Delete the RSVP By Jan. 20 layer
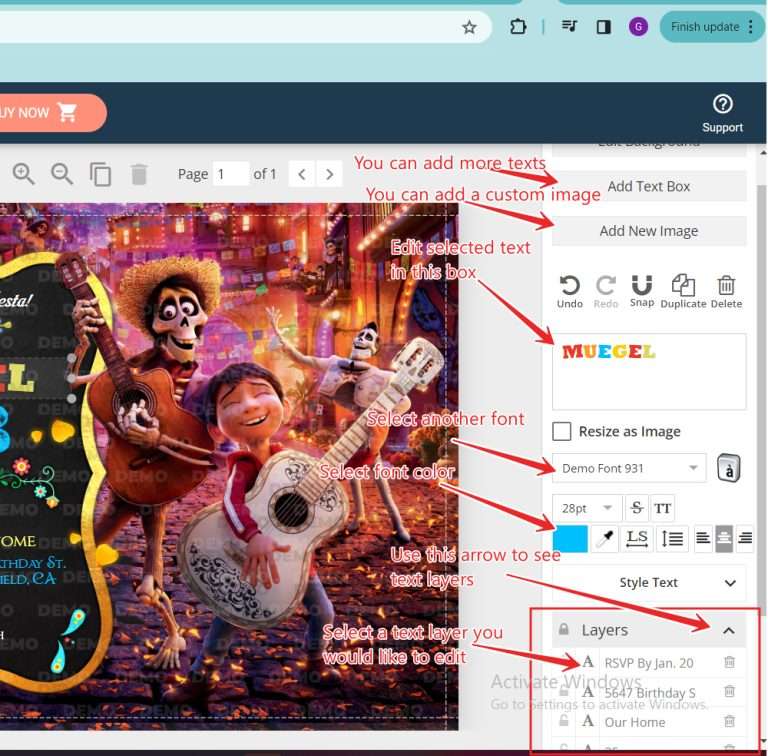This screenshot has width=768, height=756. pos(729,662)
